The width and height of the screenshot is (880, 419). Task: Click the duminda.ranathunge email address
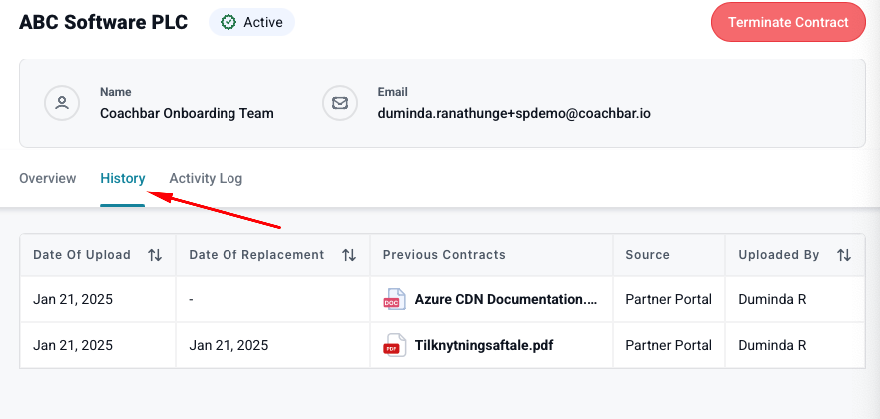514,113
